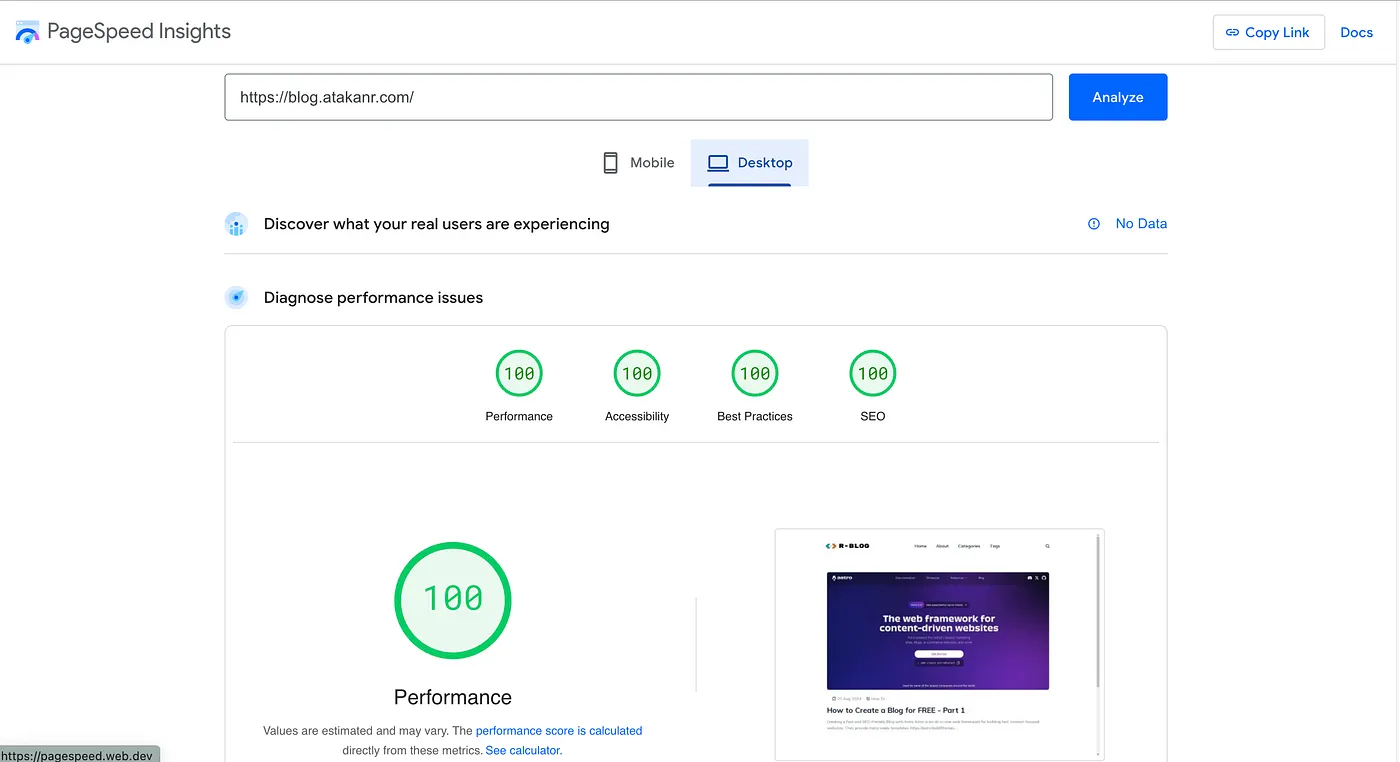Click the large Performance 100 gauge

click(452, 600)
